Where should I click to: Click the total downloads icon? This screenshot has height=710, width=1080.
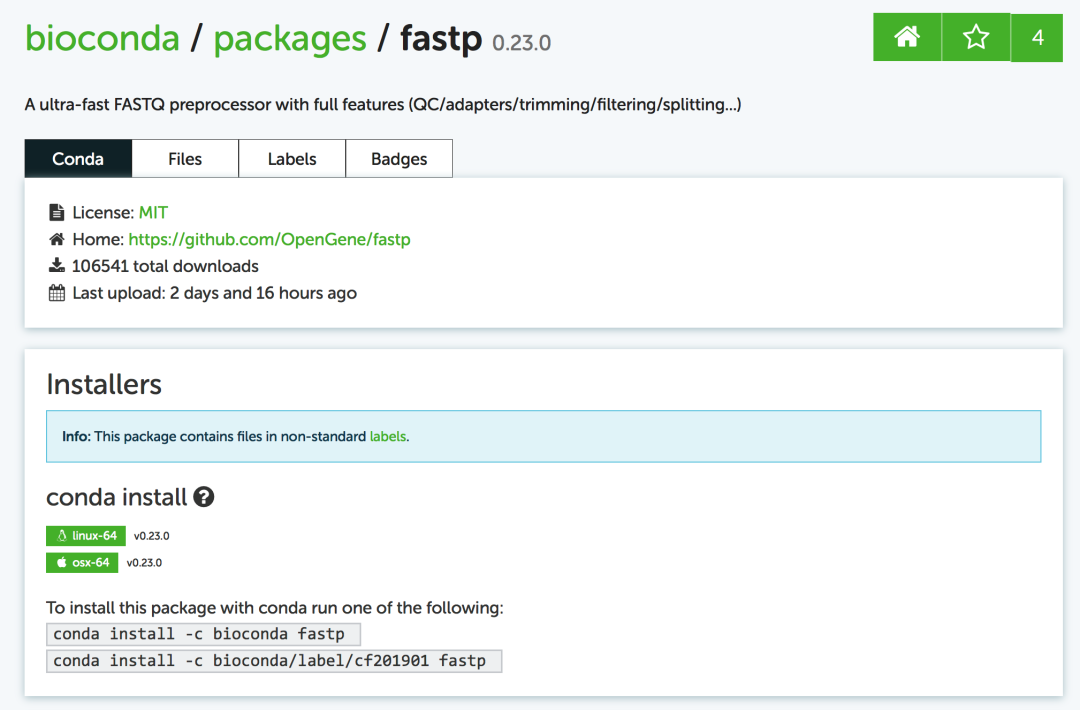56,266
